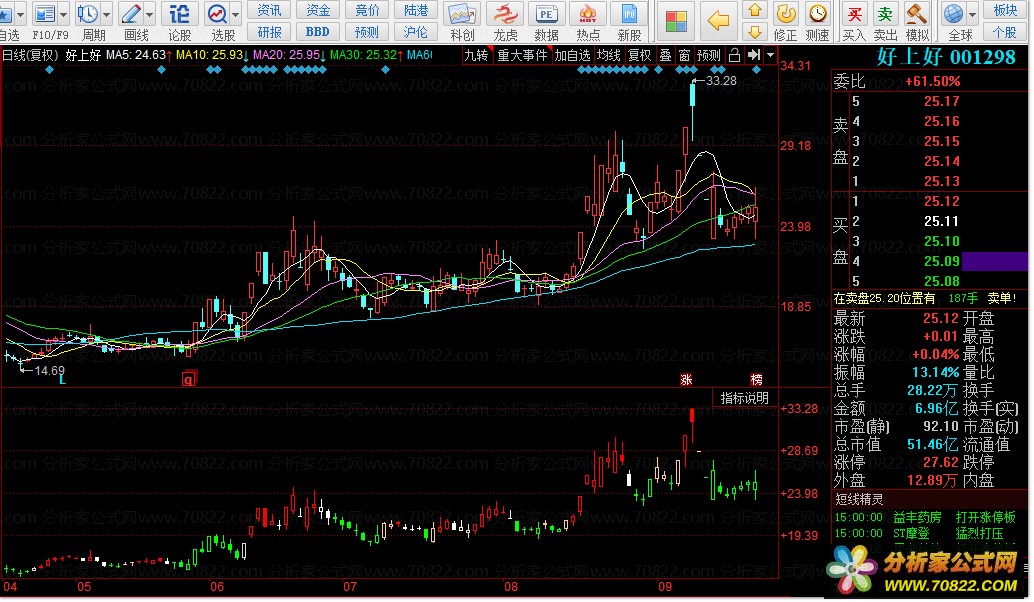
Task: Toggle the 预测 button on chart toolbar
Action: pyautogui.click(x=709, y=55)
